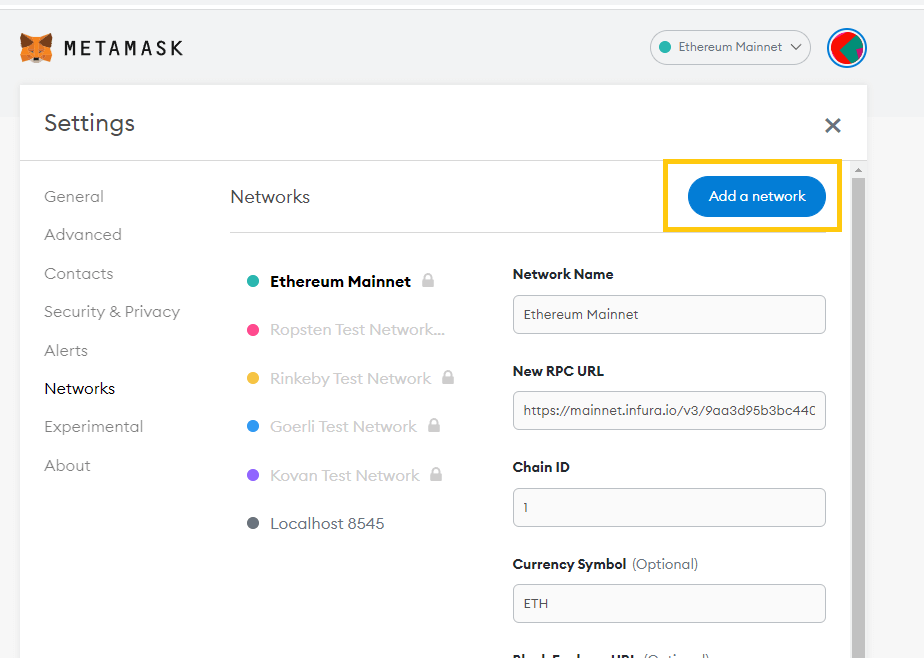Image resolution: width=924 pixels, height=658 pixels.
Task: Click the Settings title text
Action: (x=90, y=123)
